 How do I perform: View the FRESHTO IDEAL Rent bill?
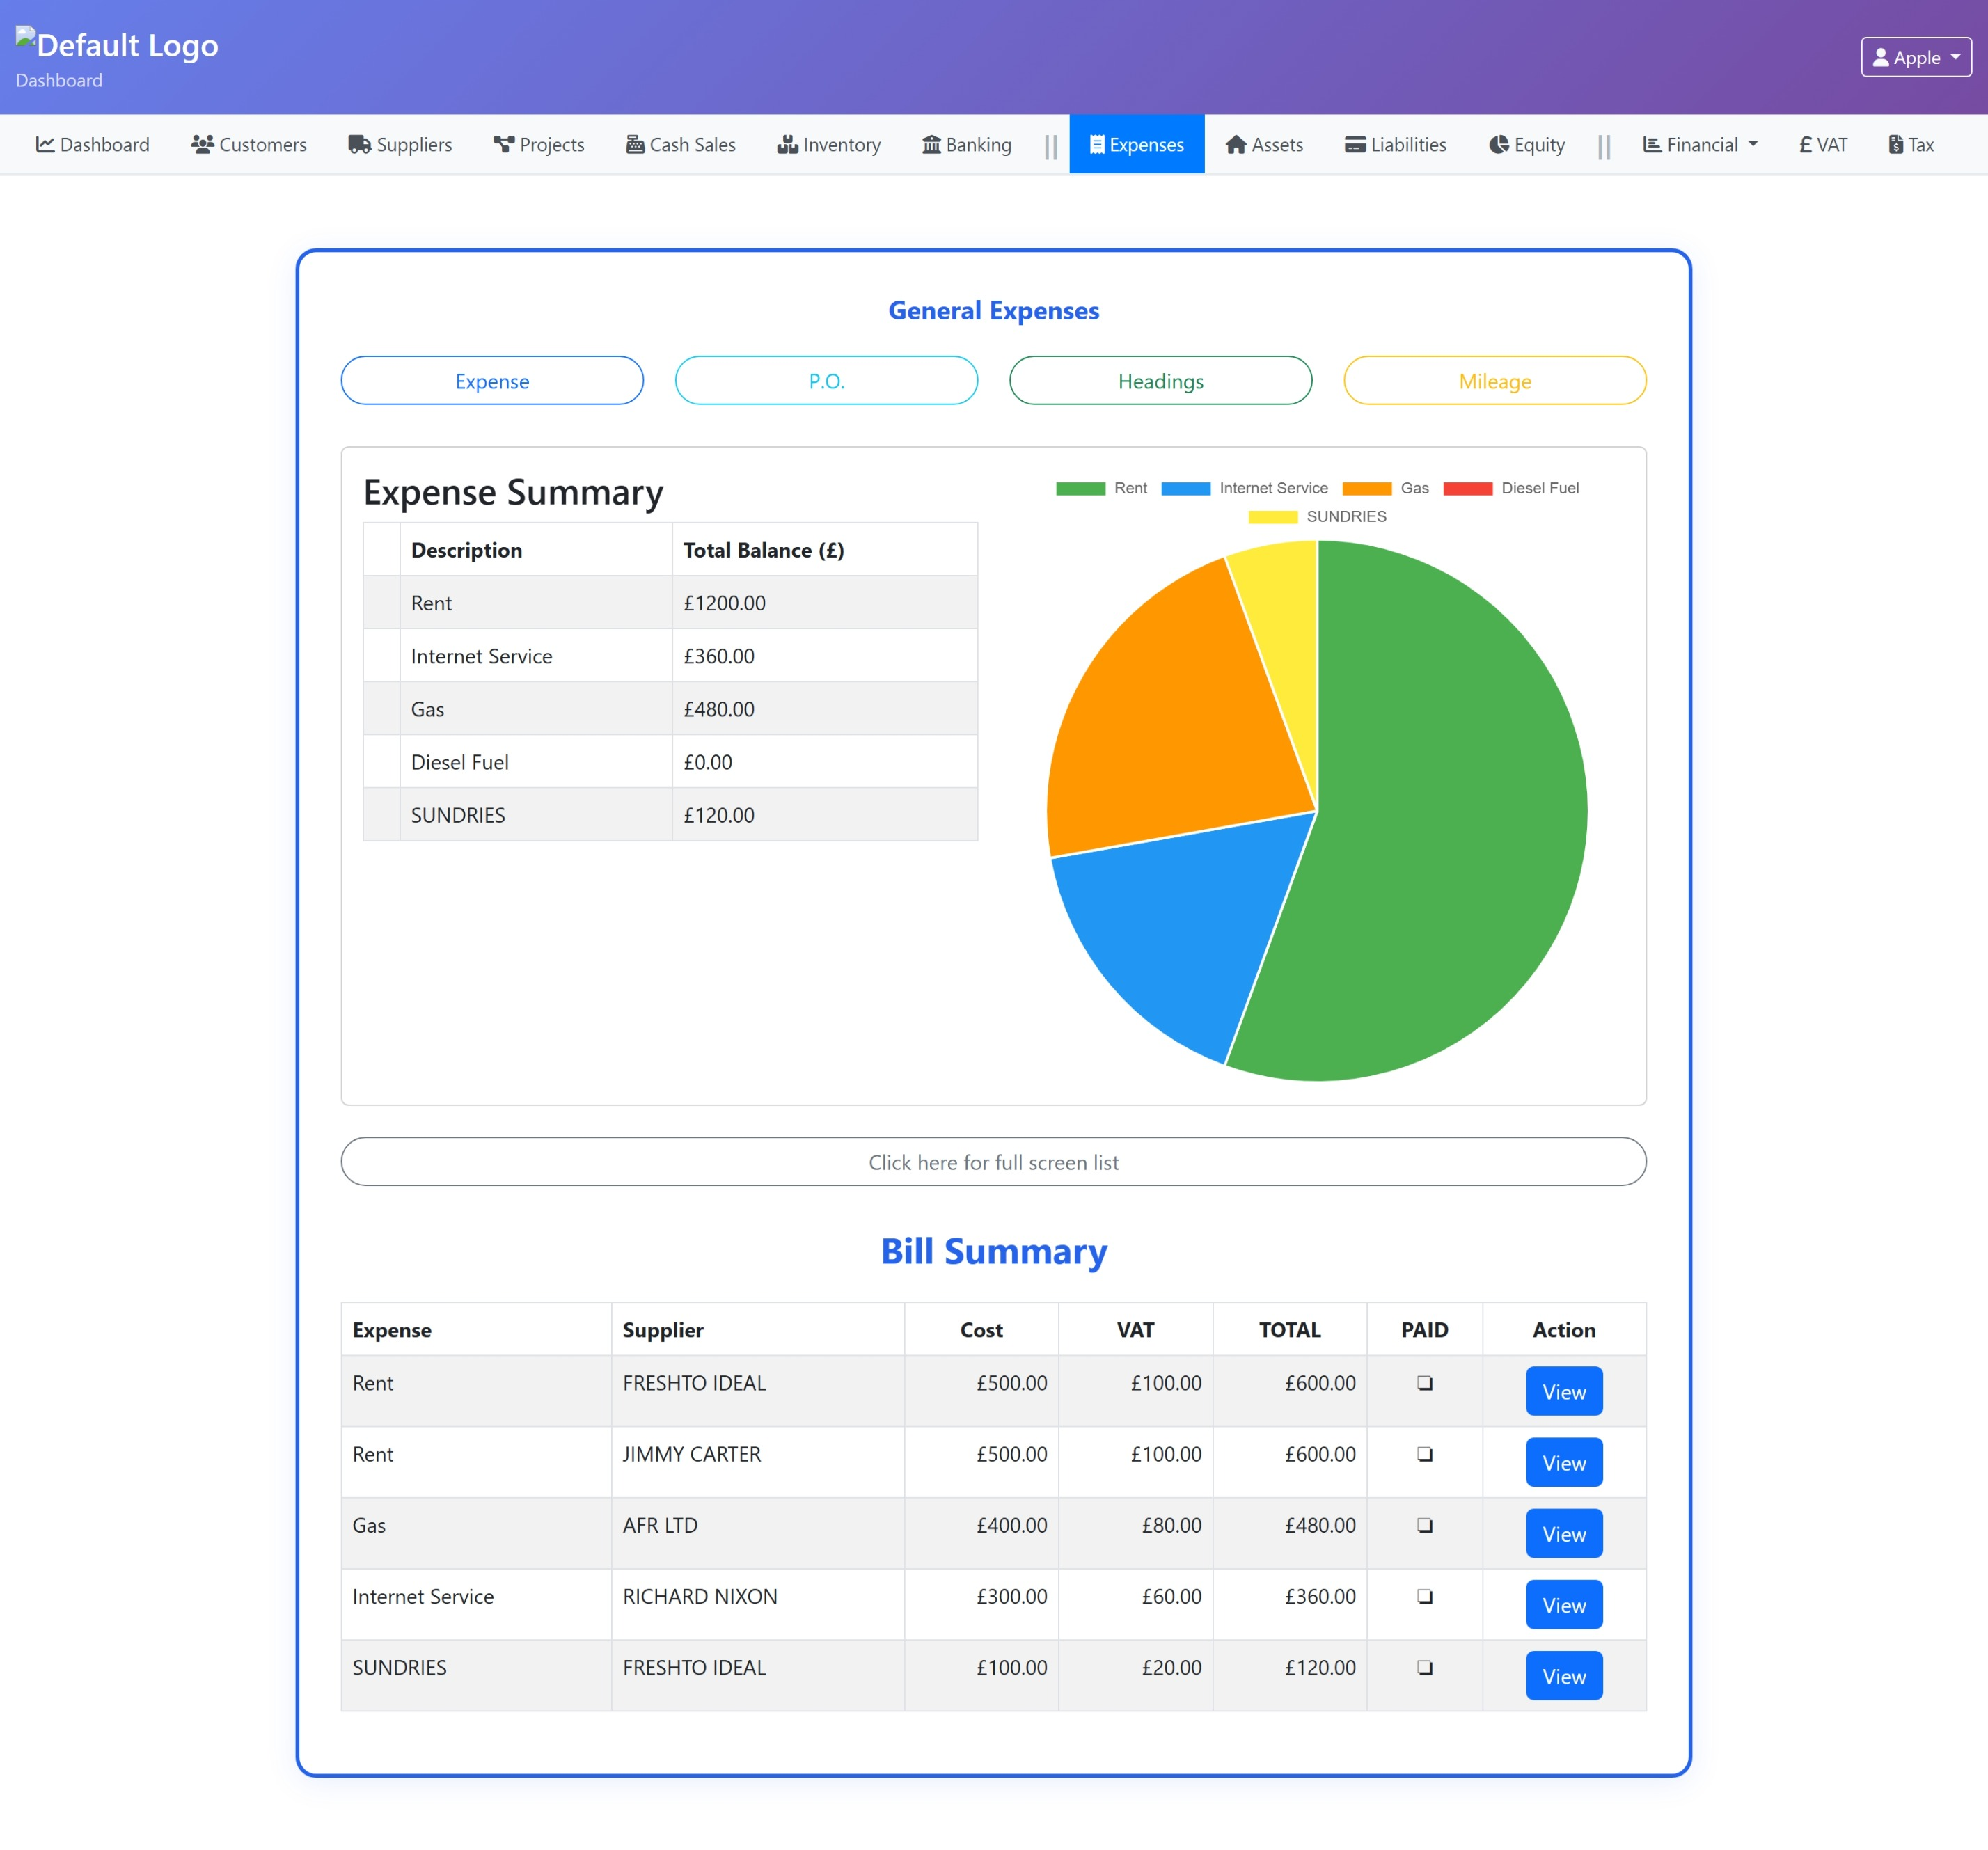[x=1564, y=1391]
